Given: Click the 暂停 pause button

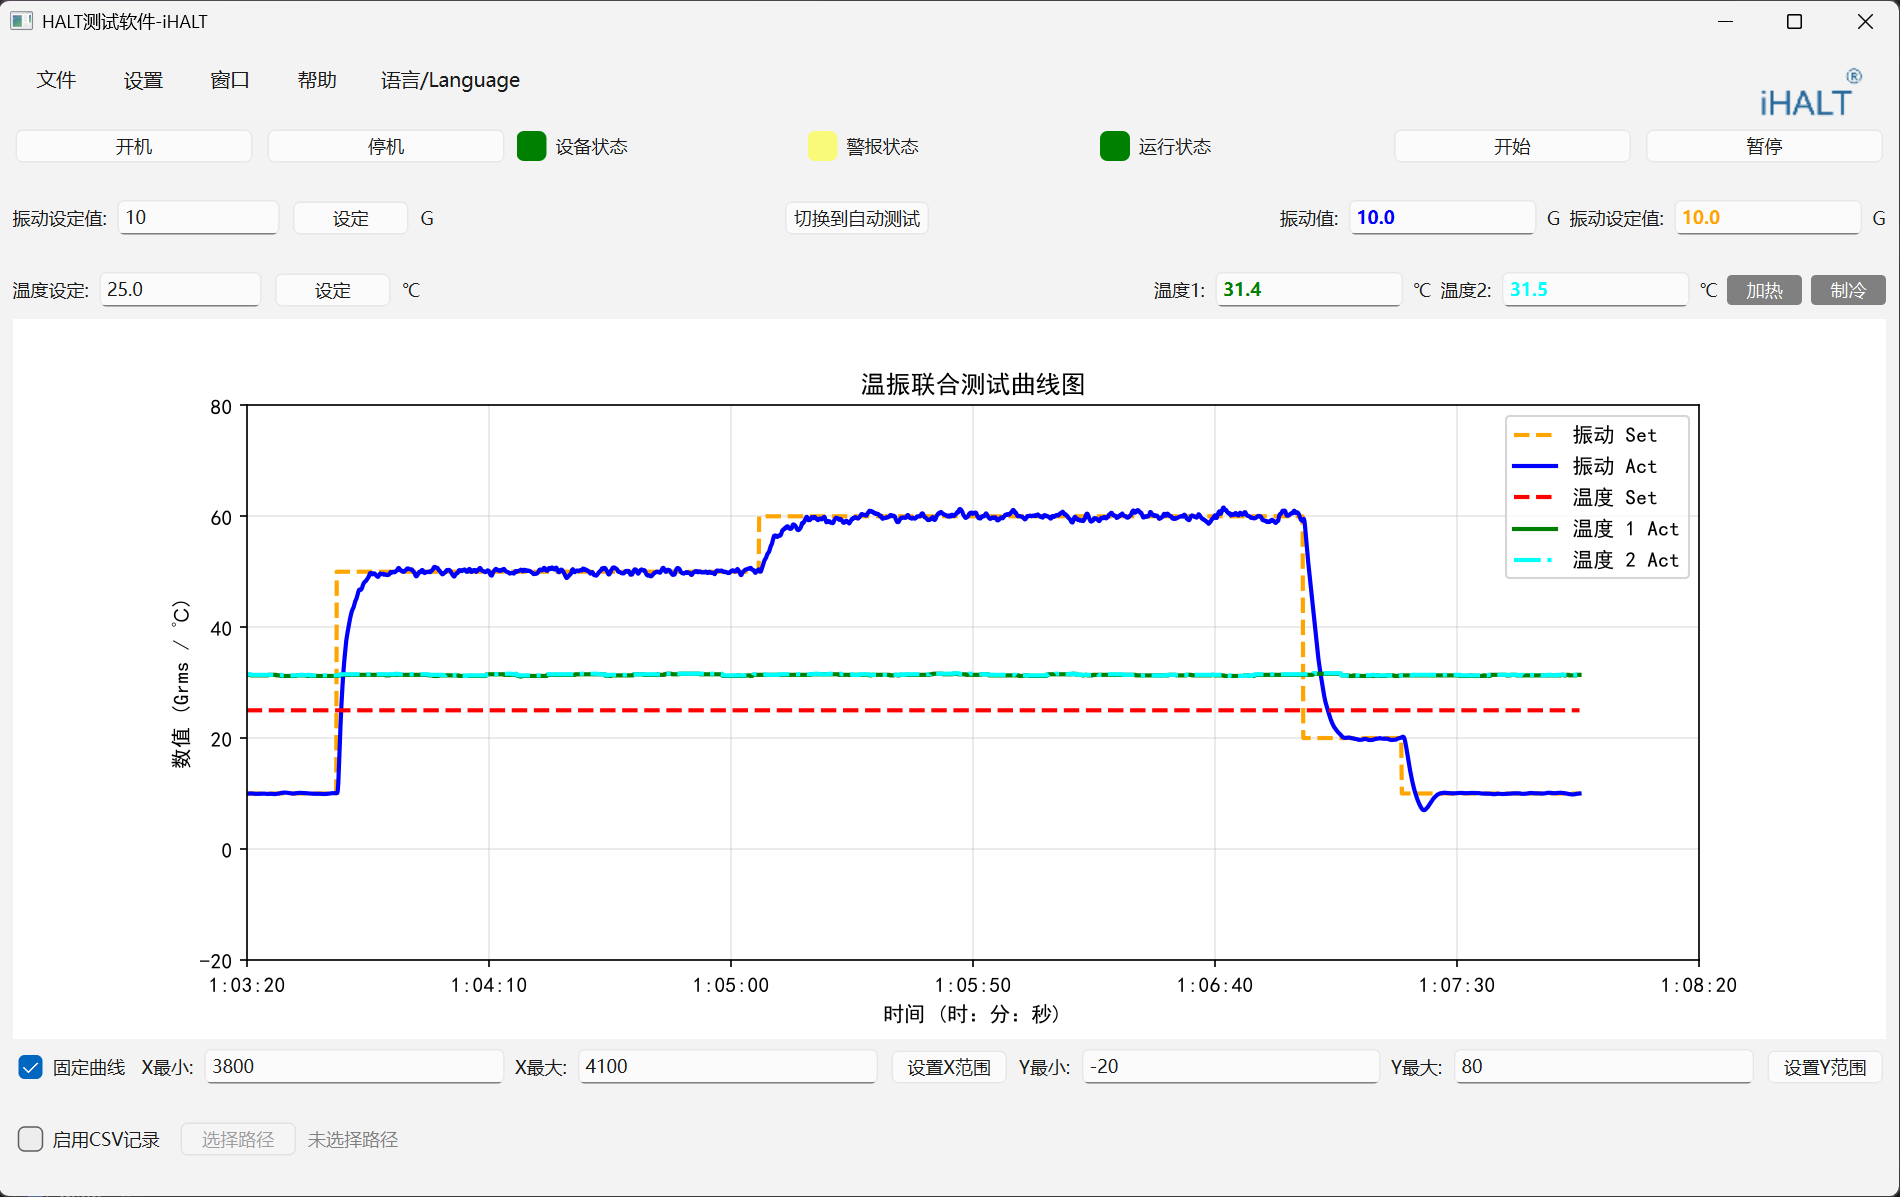Looking at the screenshot, I should 1764,146.
